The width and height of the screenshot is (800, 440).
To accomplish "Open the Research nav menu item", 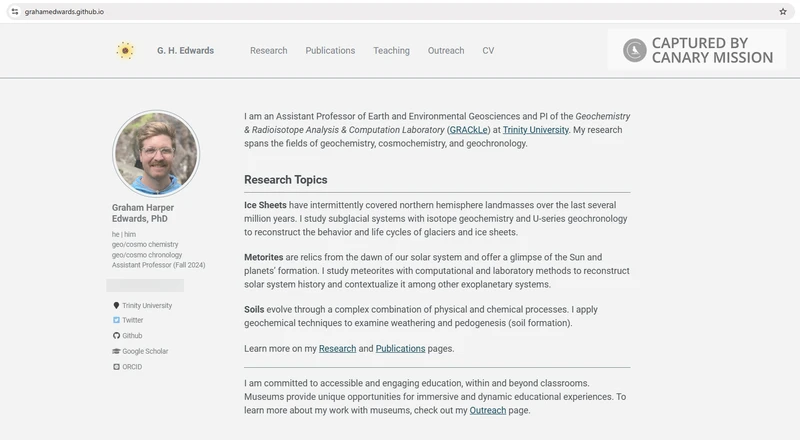I will (x=268, y=51).
